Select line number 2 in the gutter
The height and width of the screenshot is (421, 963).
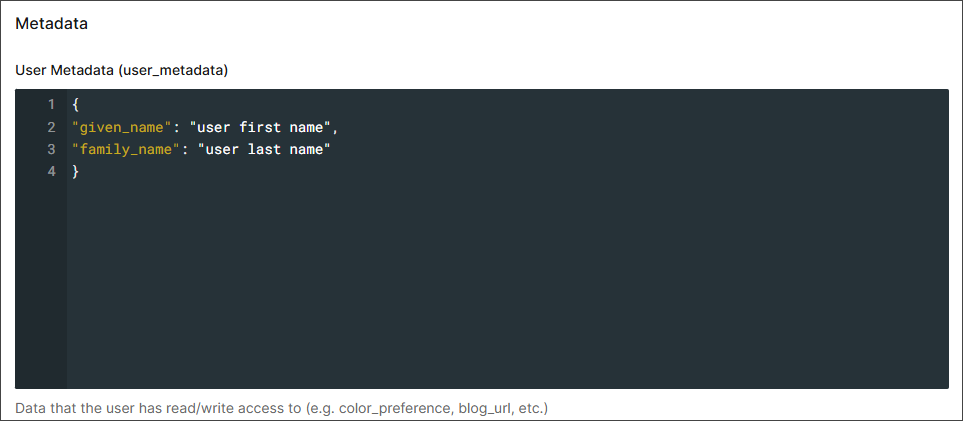[x=52, y=127]
